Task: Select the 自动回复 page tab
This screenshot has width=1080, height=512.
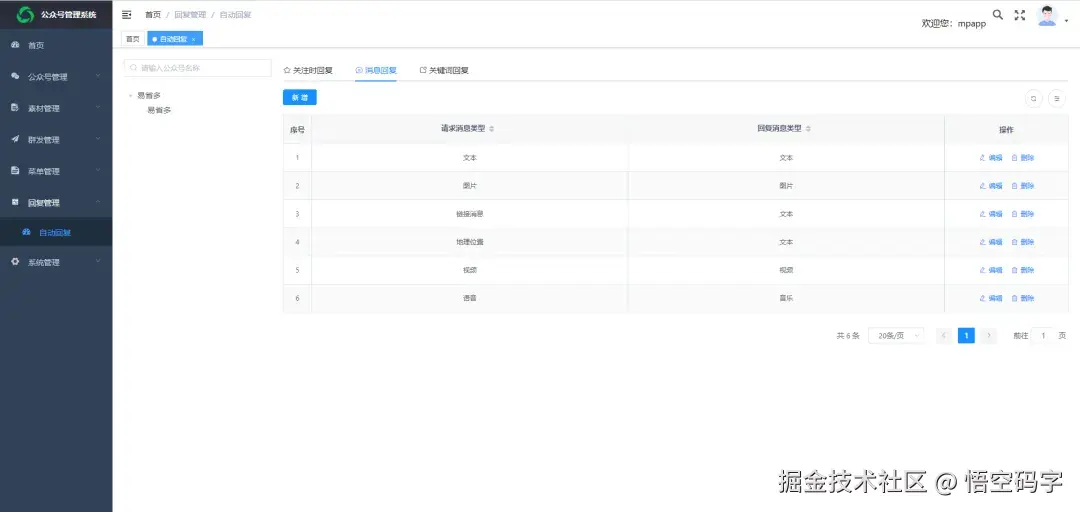Action: (x=173, y=39)
